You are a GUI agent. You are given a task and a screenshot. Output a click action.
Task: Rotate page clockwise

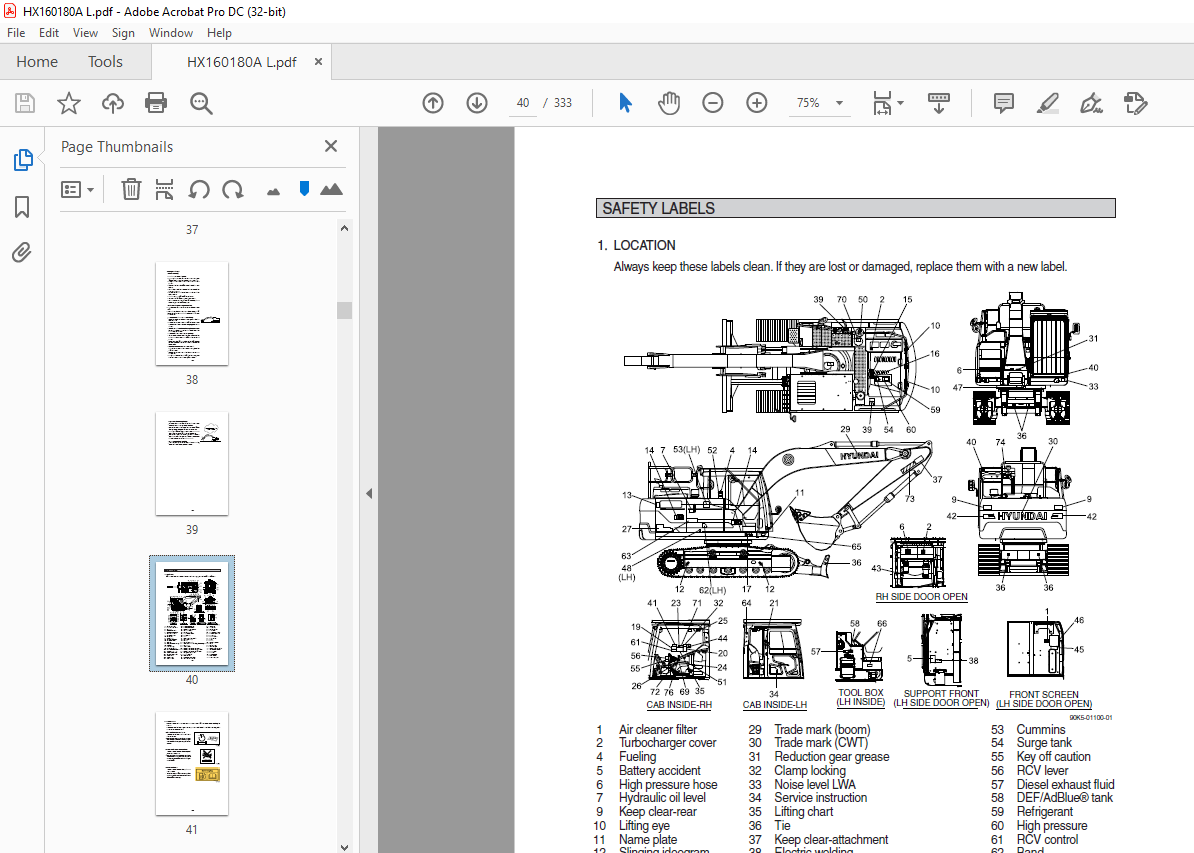point(232,189)
